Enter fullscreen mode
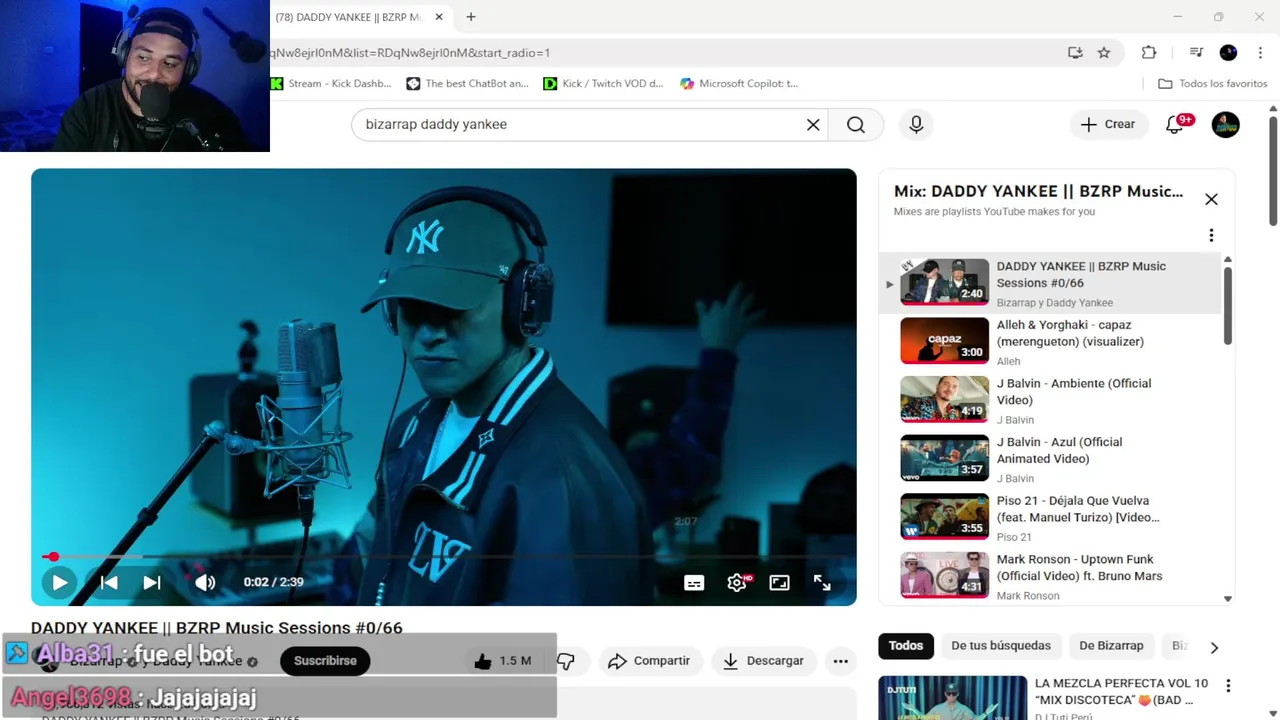 (822, 583)
